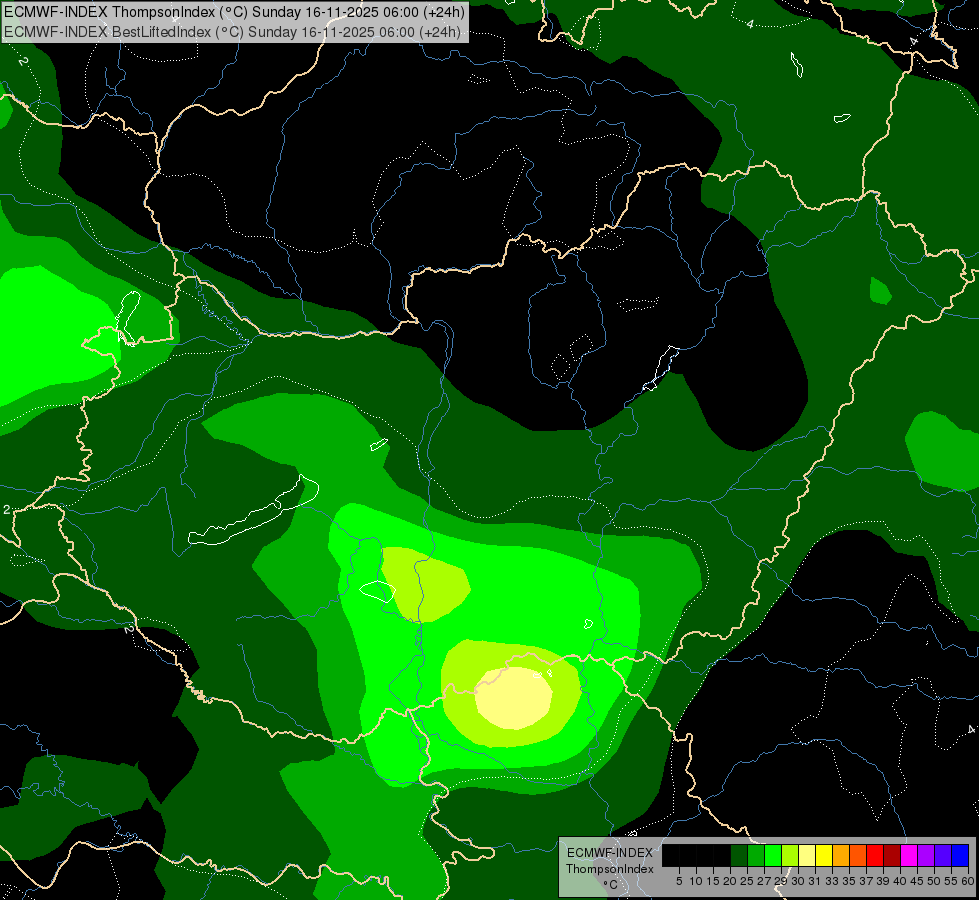Select the magenta 40–45 legend swatch
The width and height of the screenshot is (979, 900).
[x=909, y=855]
